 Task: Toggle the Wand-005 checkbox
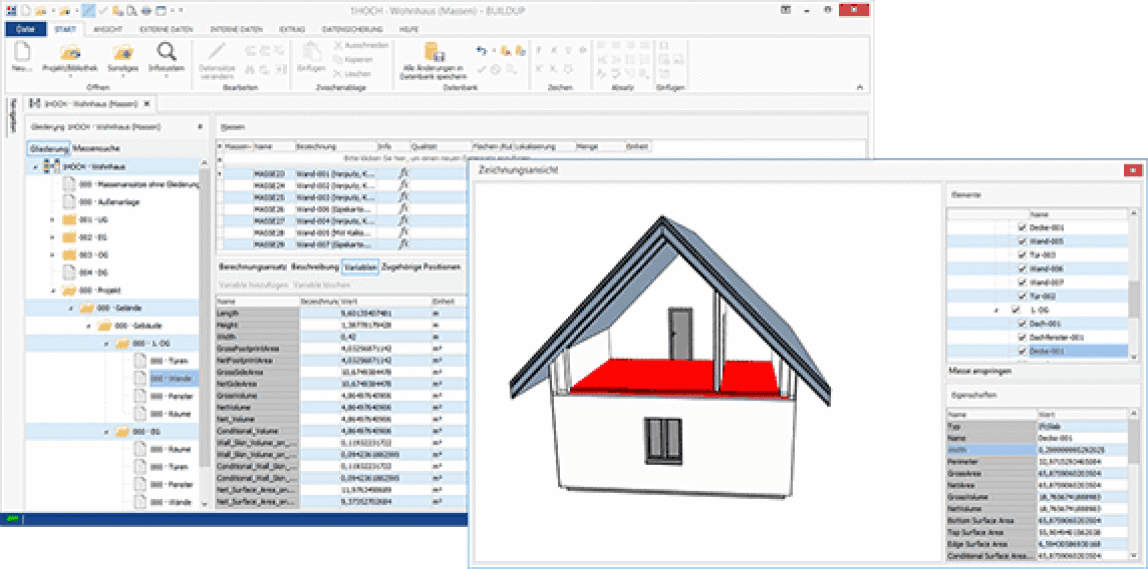(x=1021, y=241)
